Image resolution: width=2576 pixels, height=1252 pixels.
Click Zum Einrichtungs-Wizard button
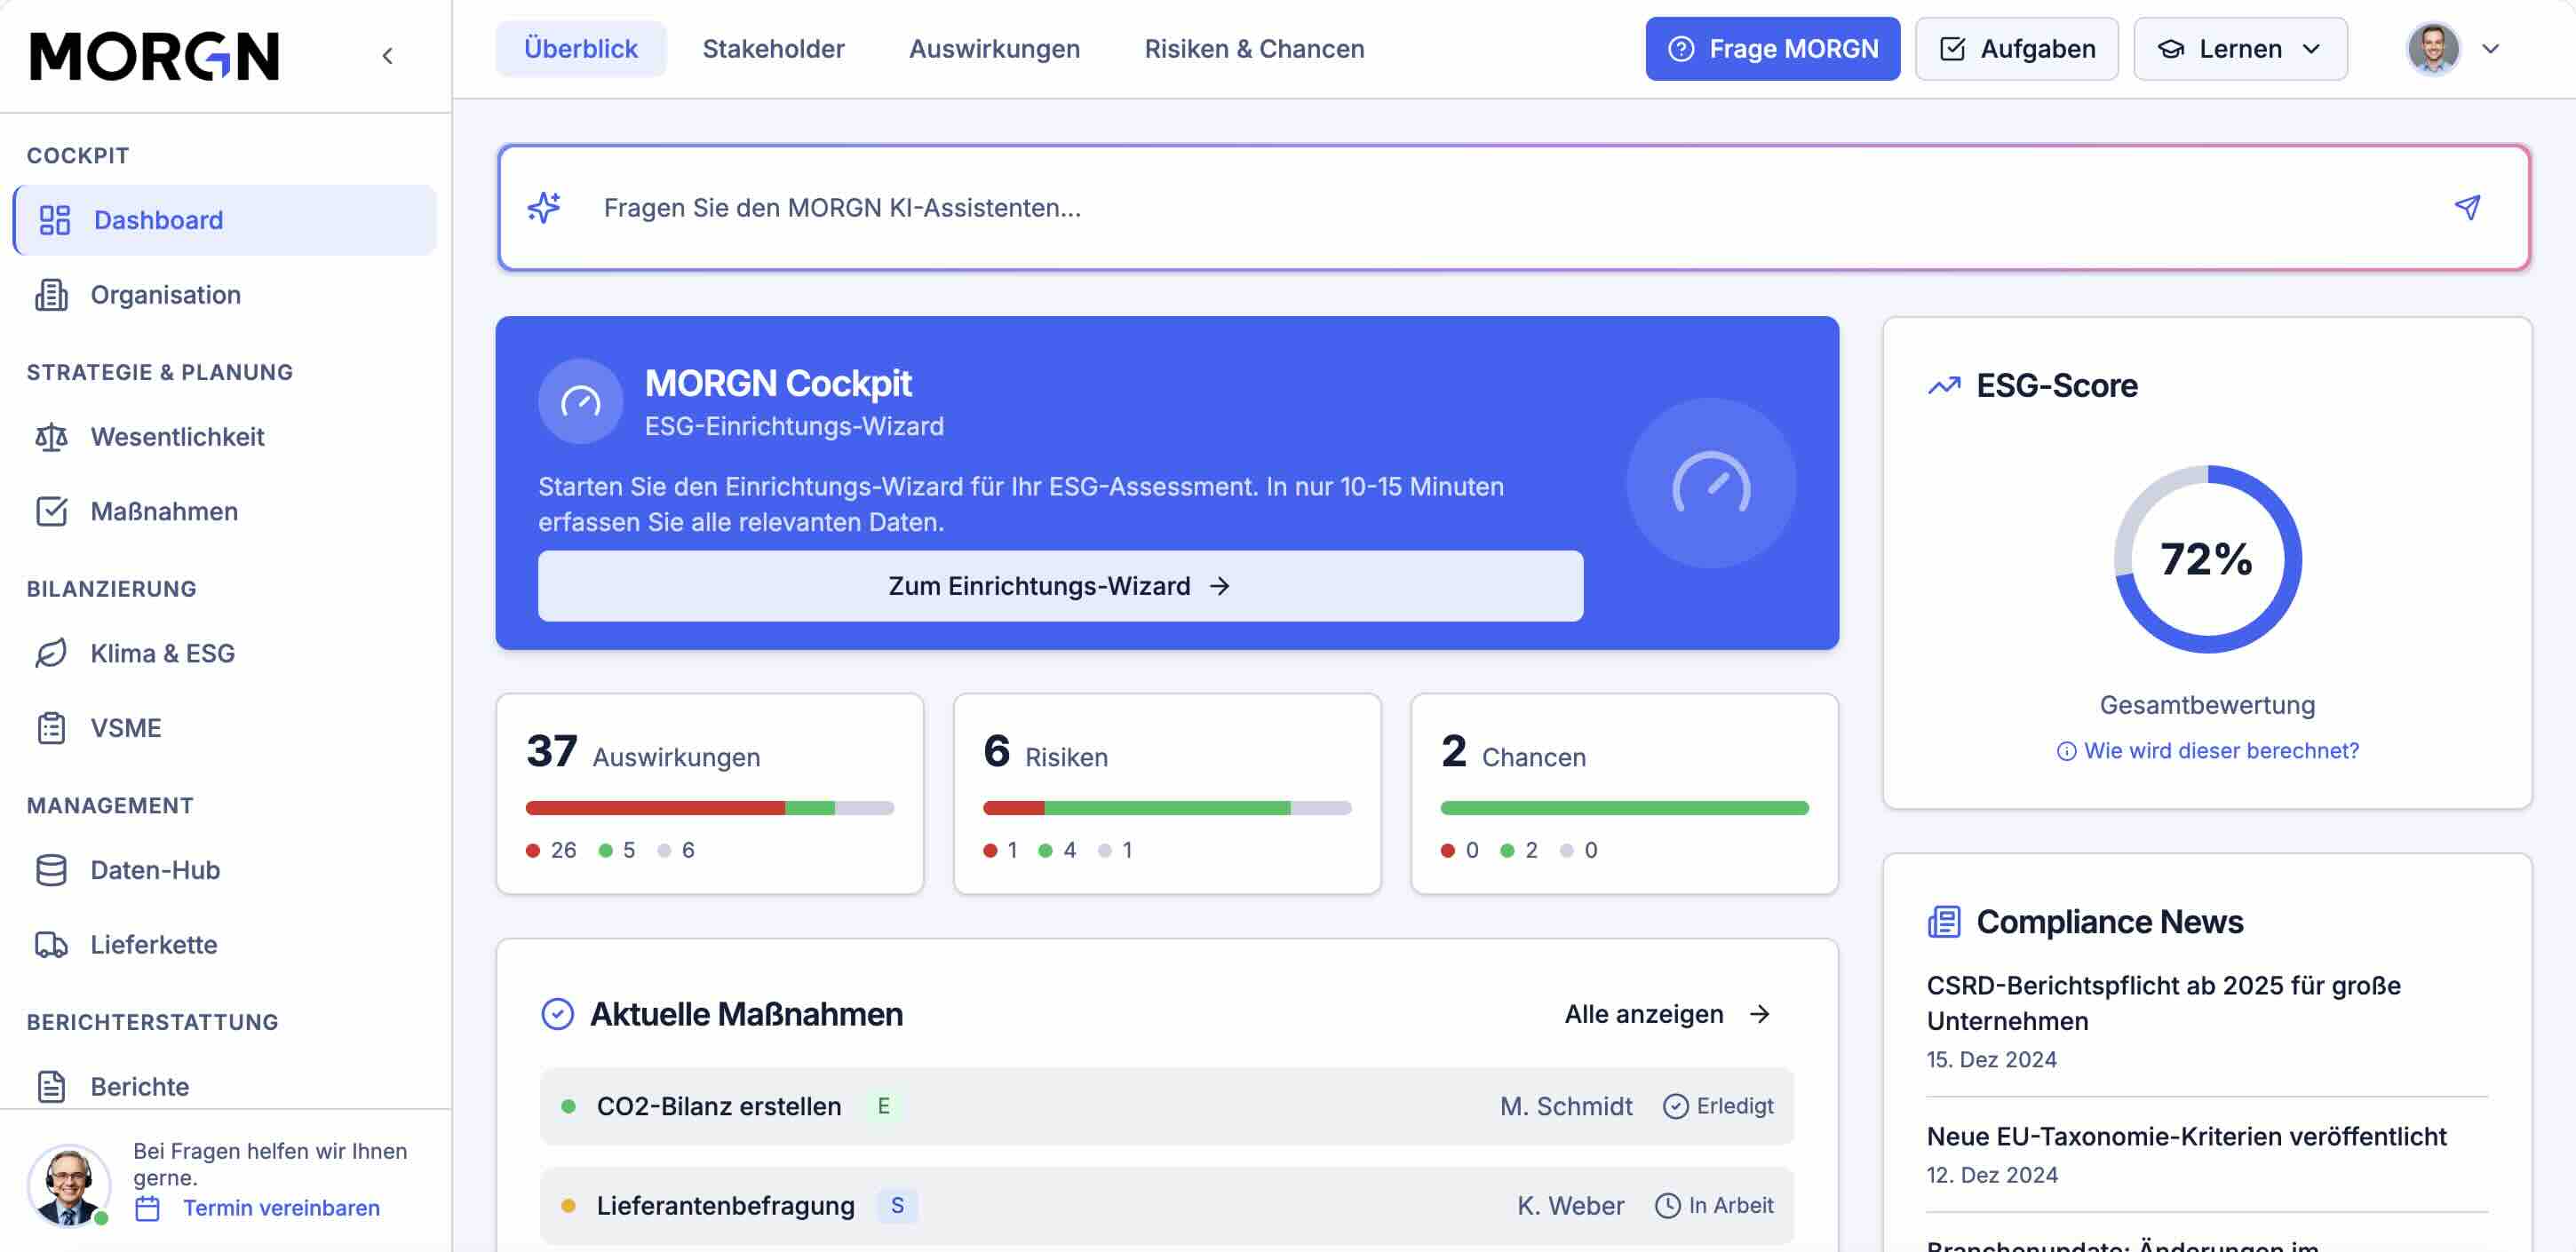[1059, 586]
